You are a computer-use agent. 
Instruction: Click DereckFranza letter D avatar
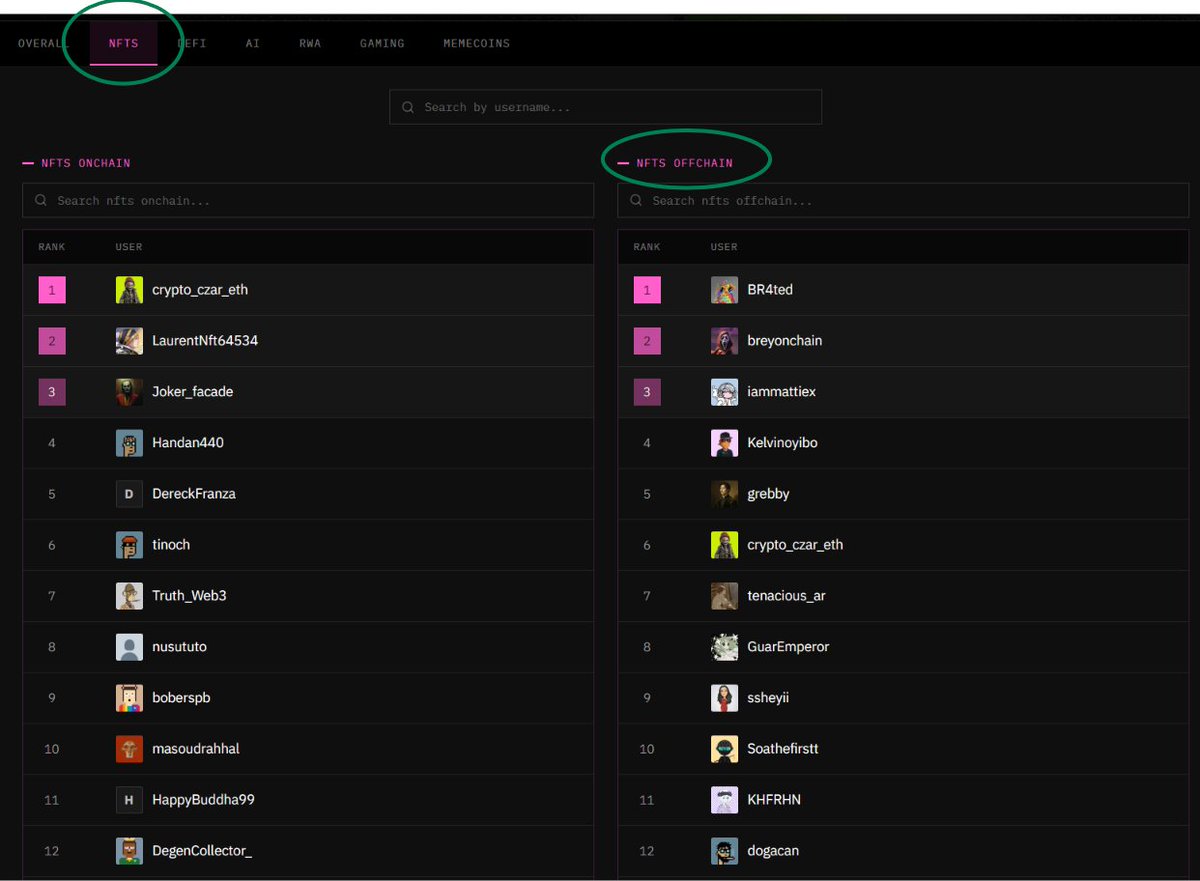tap(129, 494)
